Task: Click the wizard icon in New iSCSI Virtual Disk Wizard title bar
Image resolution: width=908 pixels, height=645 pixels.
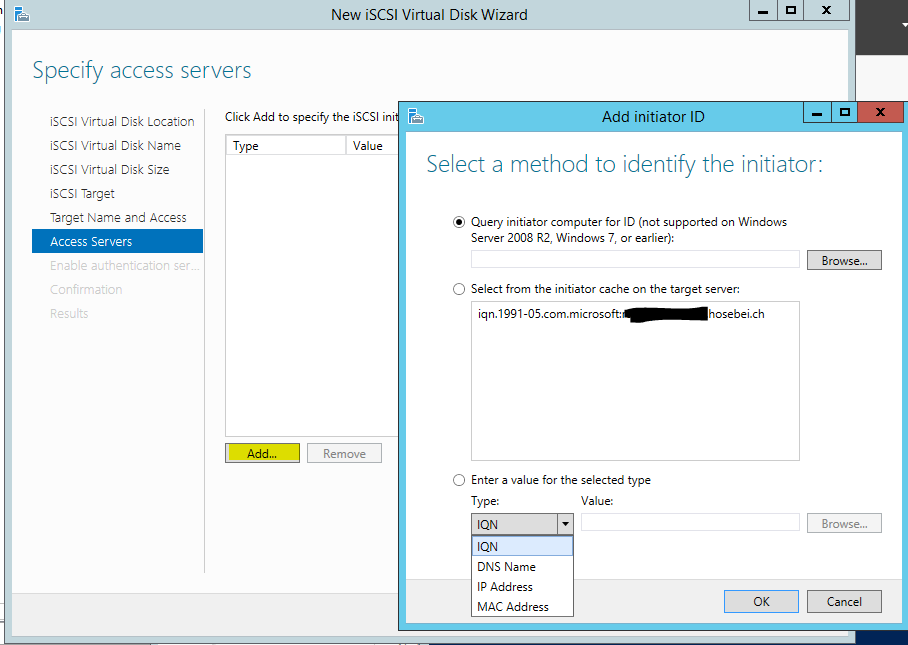Action: point(21,14)
